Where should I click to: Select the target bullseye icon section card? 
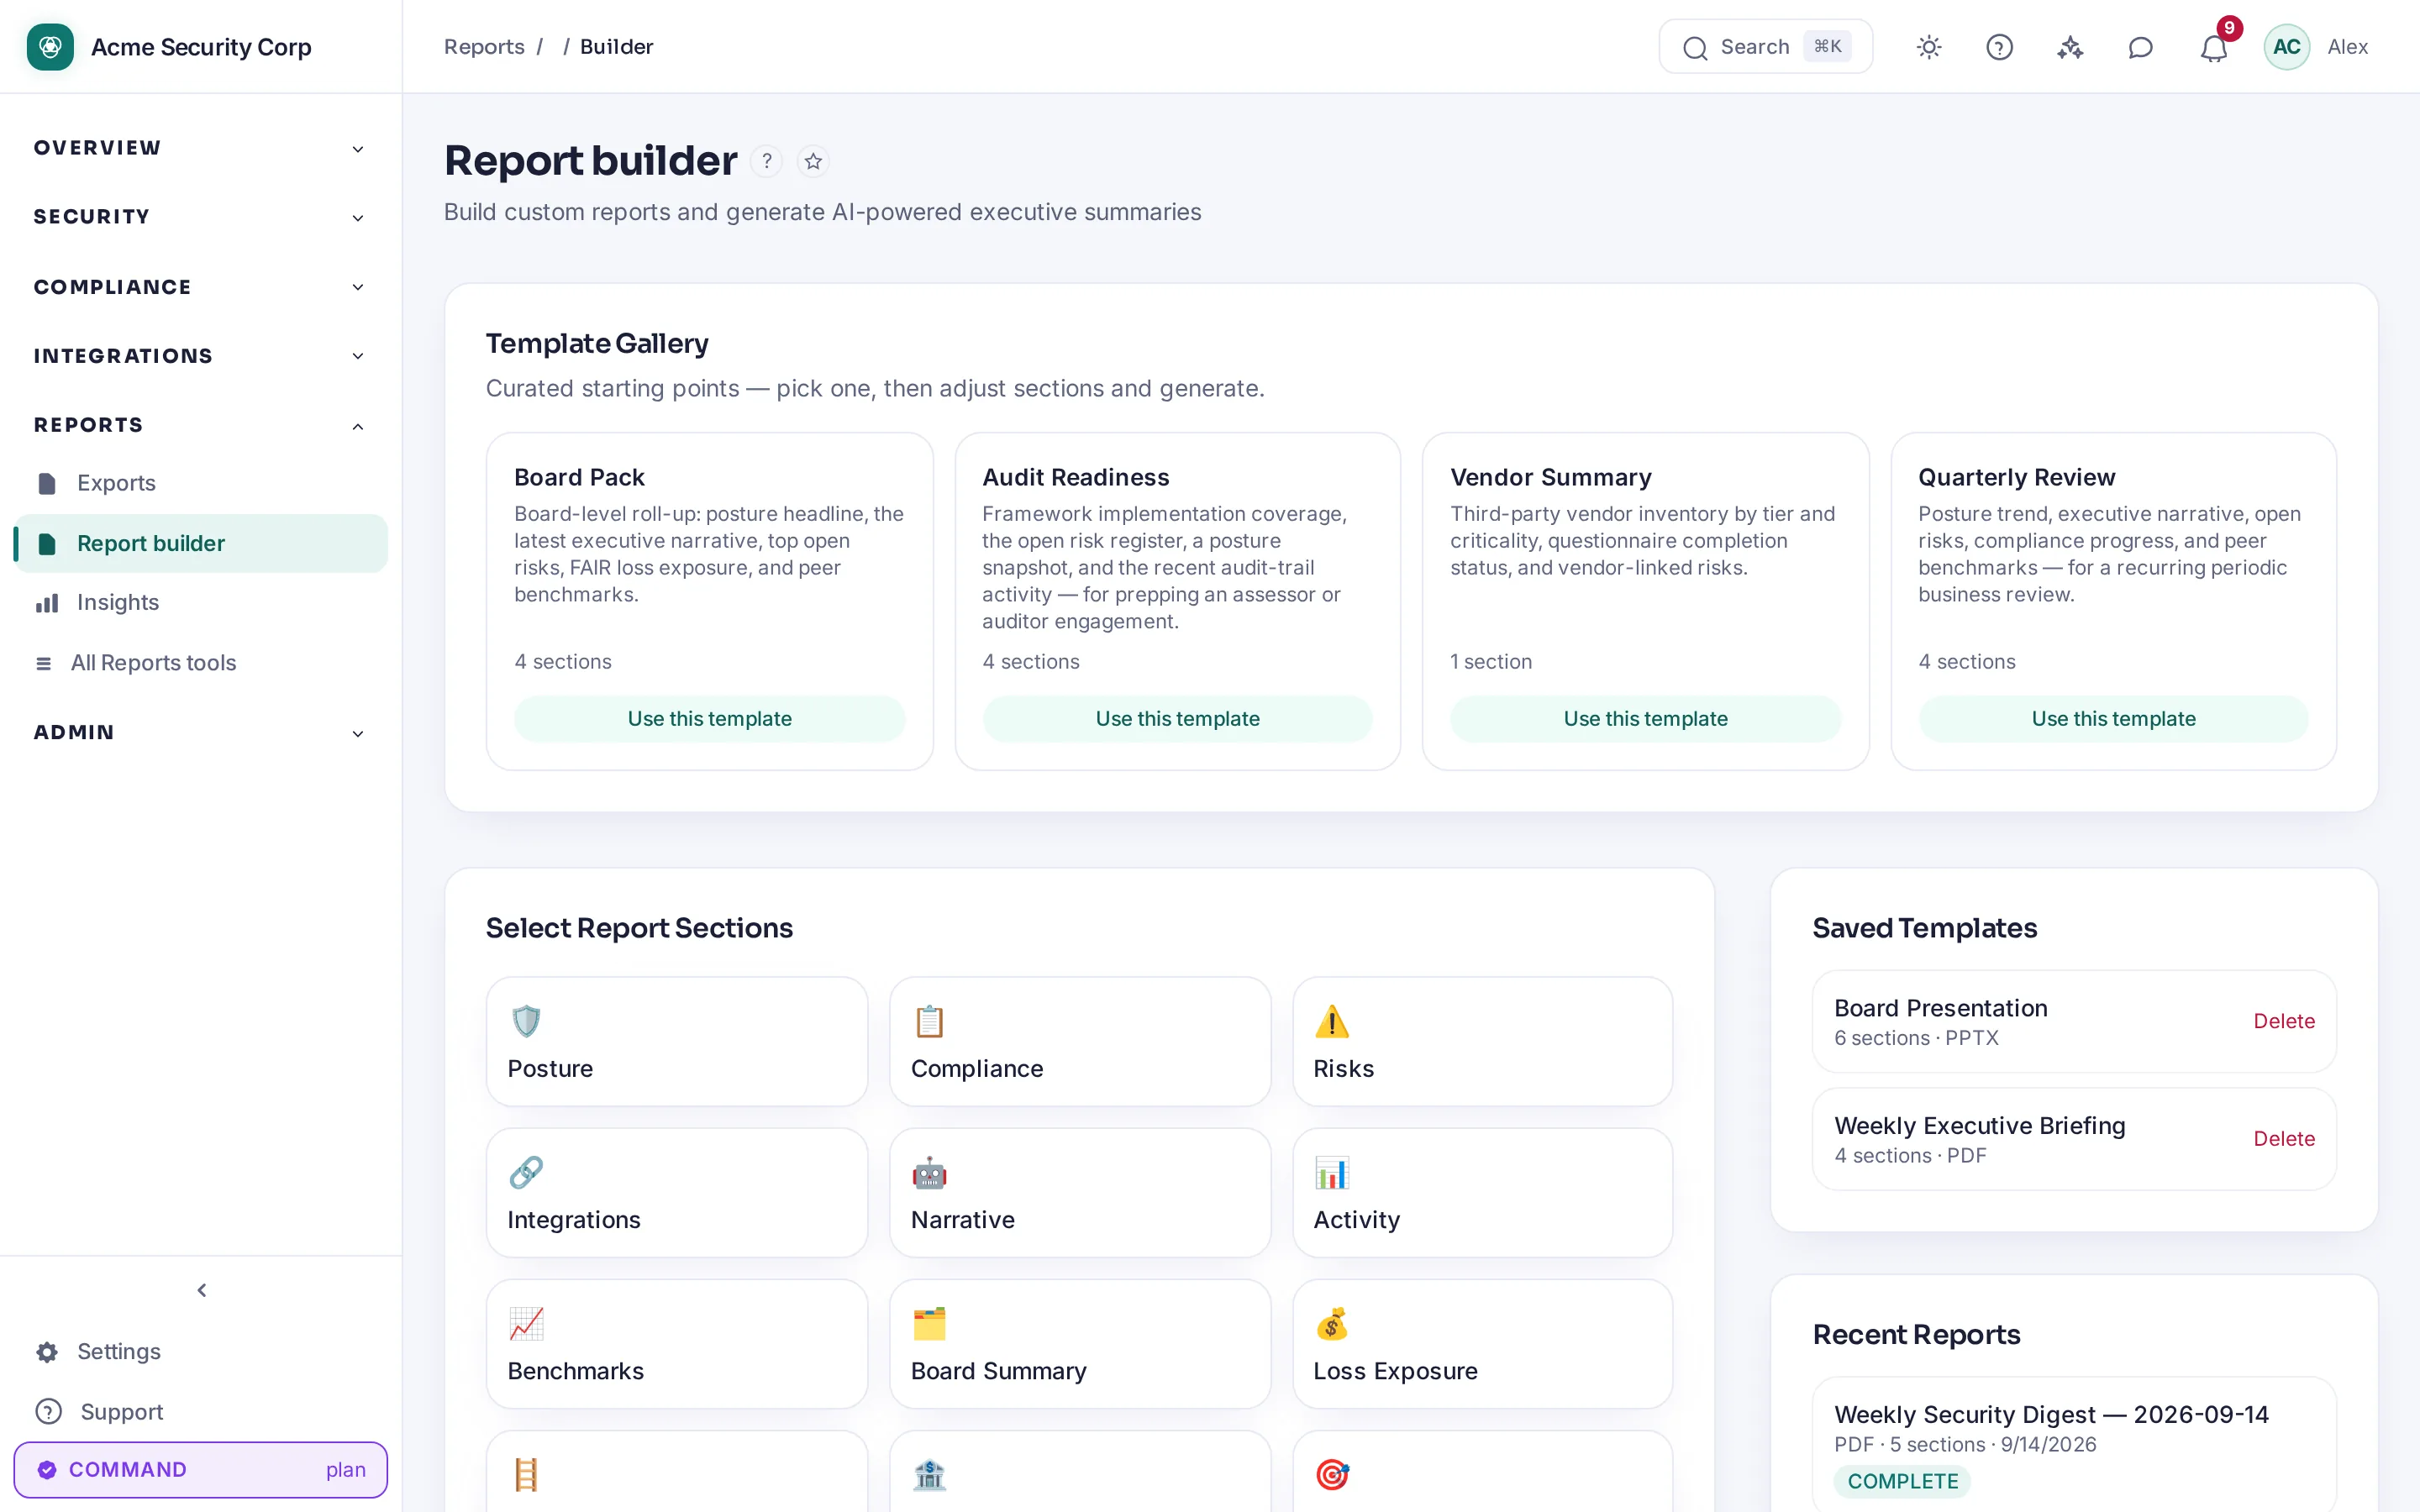[1483, 1472]
